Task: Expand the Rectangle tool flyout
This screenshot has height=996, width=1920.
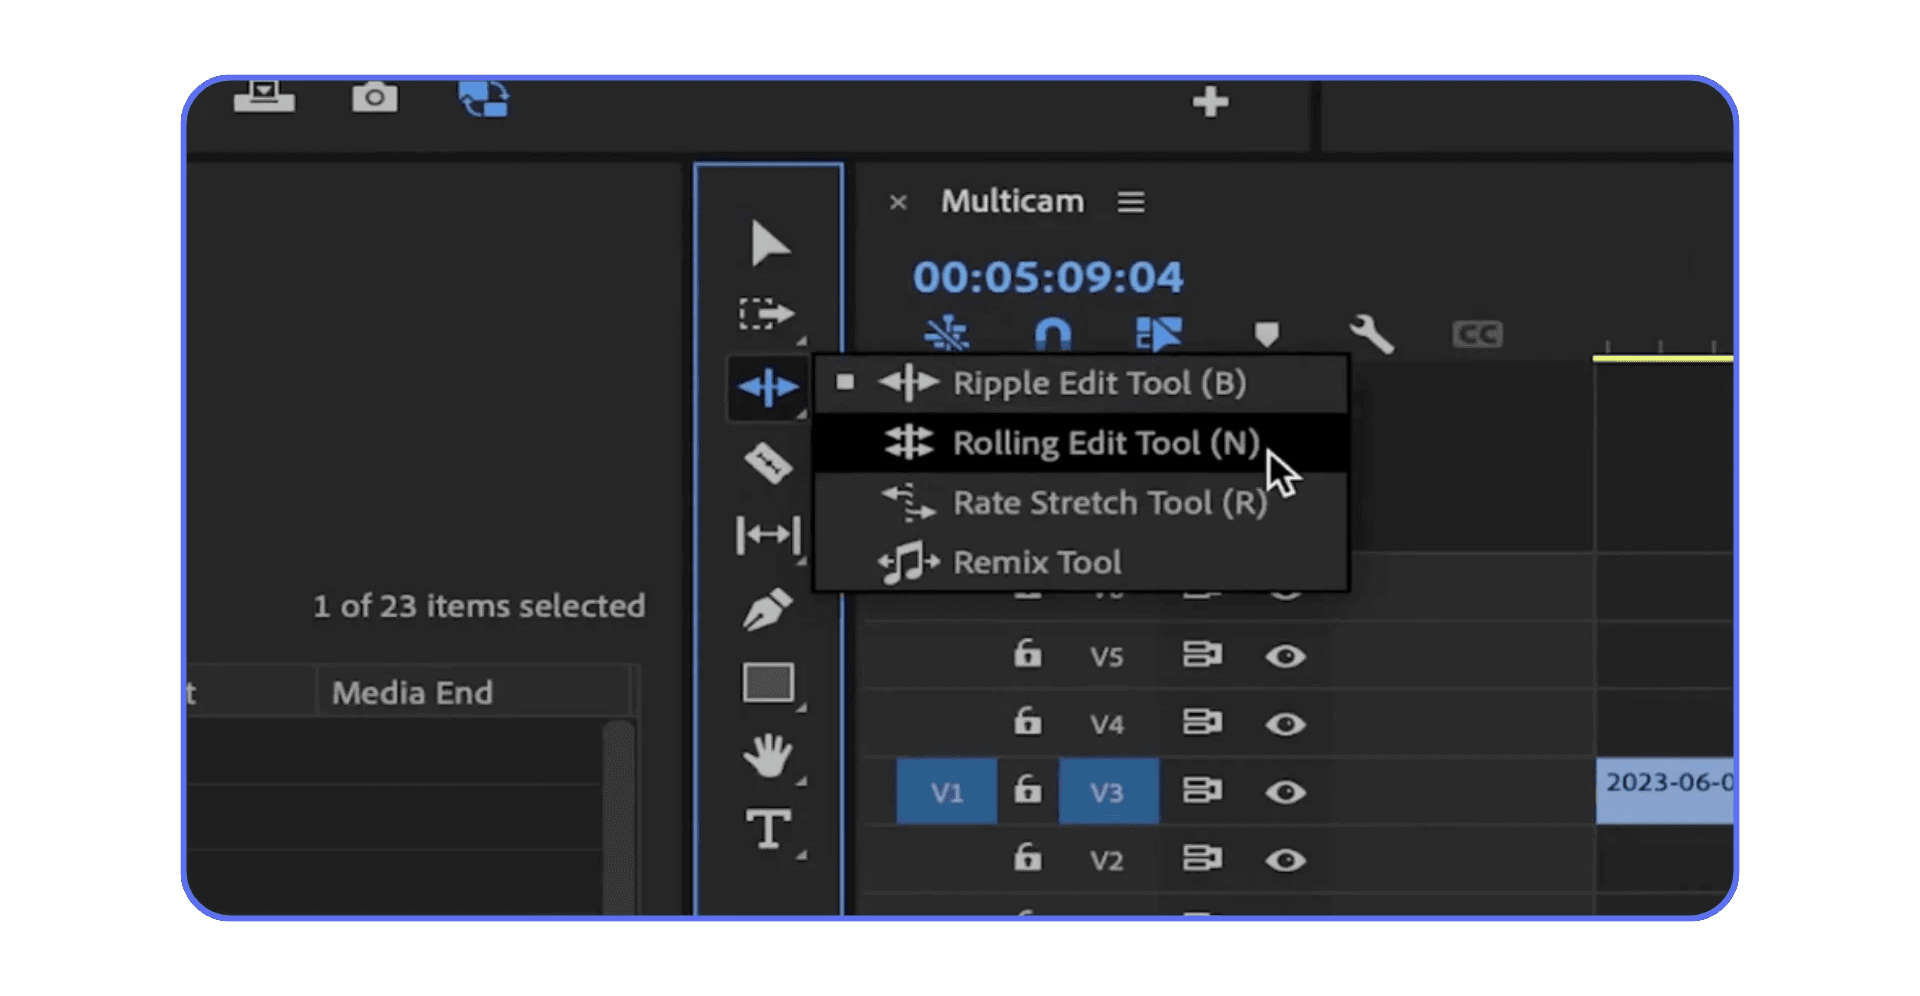Action: point(800,705)
